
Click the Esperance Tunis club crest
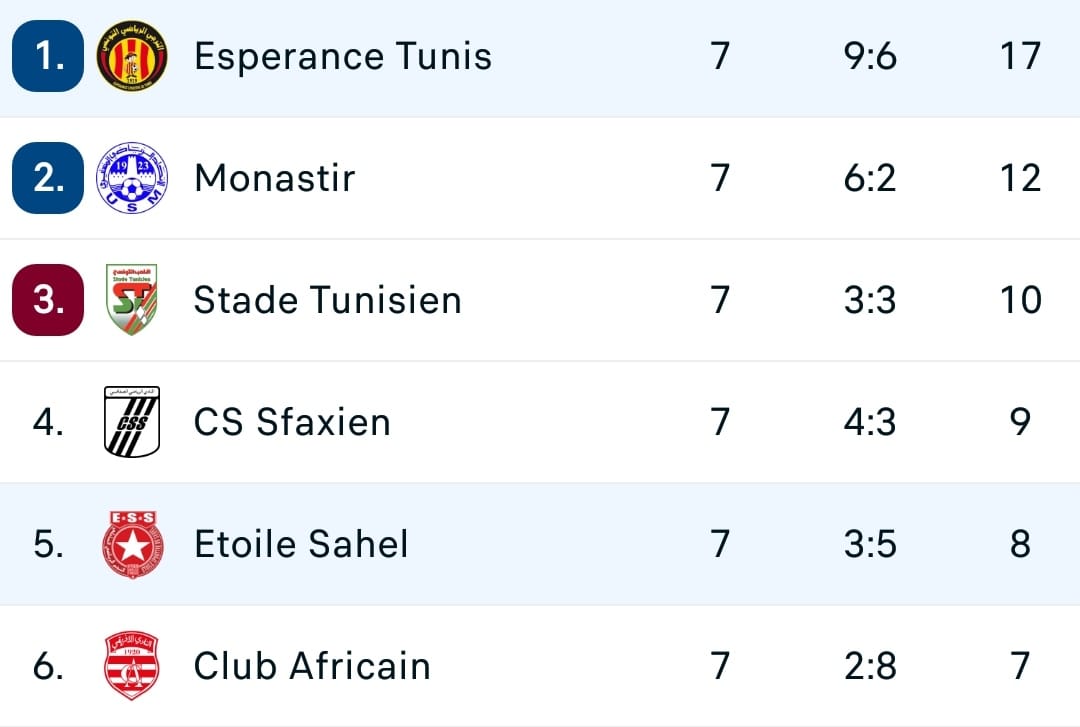click(132, 56)
